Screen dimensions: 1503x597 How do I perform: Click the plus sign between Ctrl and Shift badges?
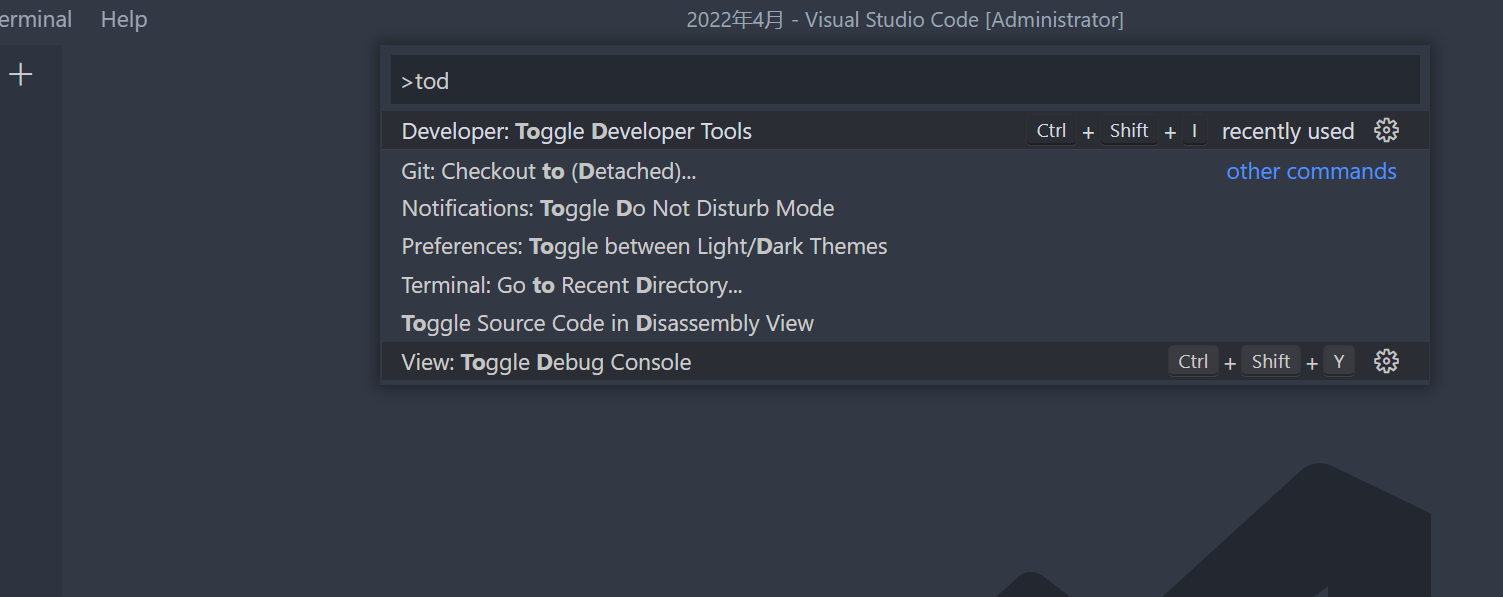click(x=1088, y=130)
